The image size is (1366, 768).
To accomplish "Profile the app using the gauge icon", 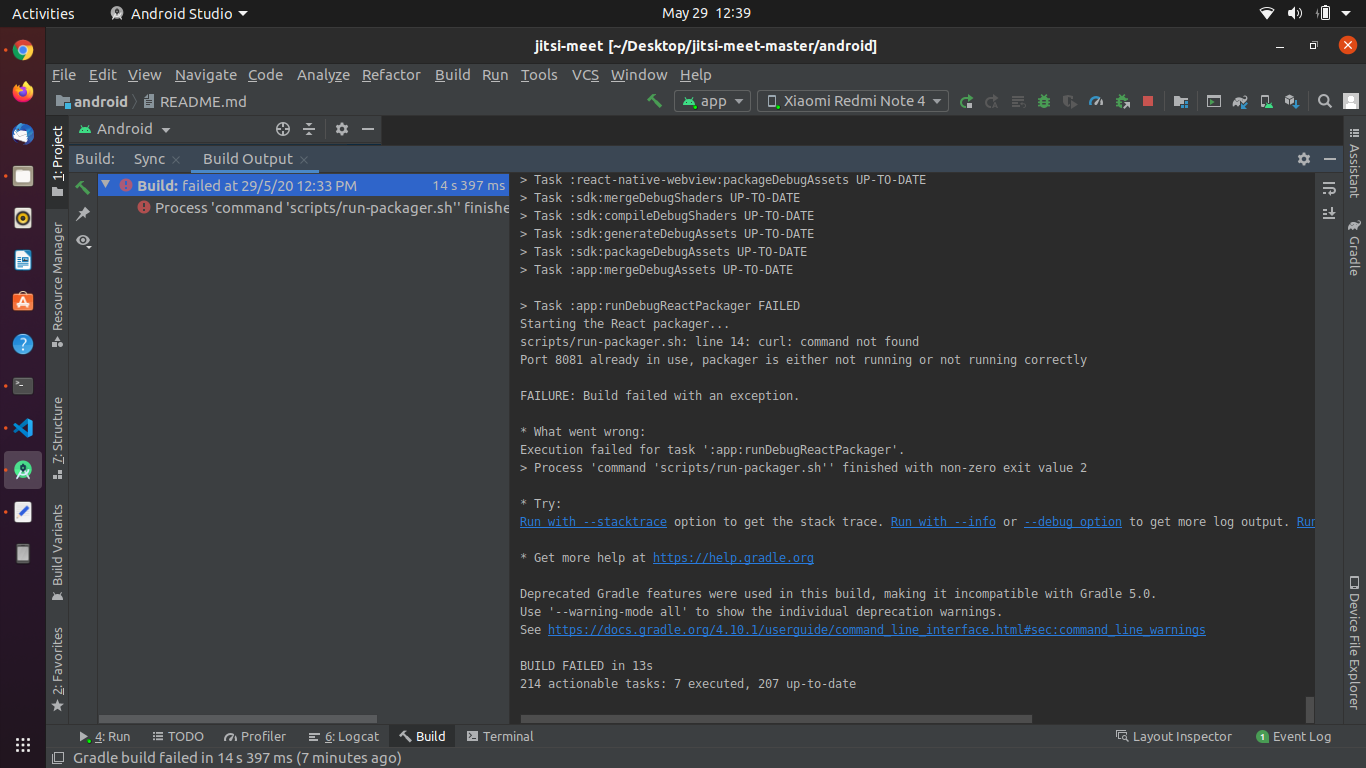I will 1095,101.
